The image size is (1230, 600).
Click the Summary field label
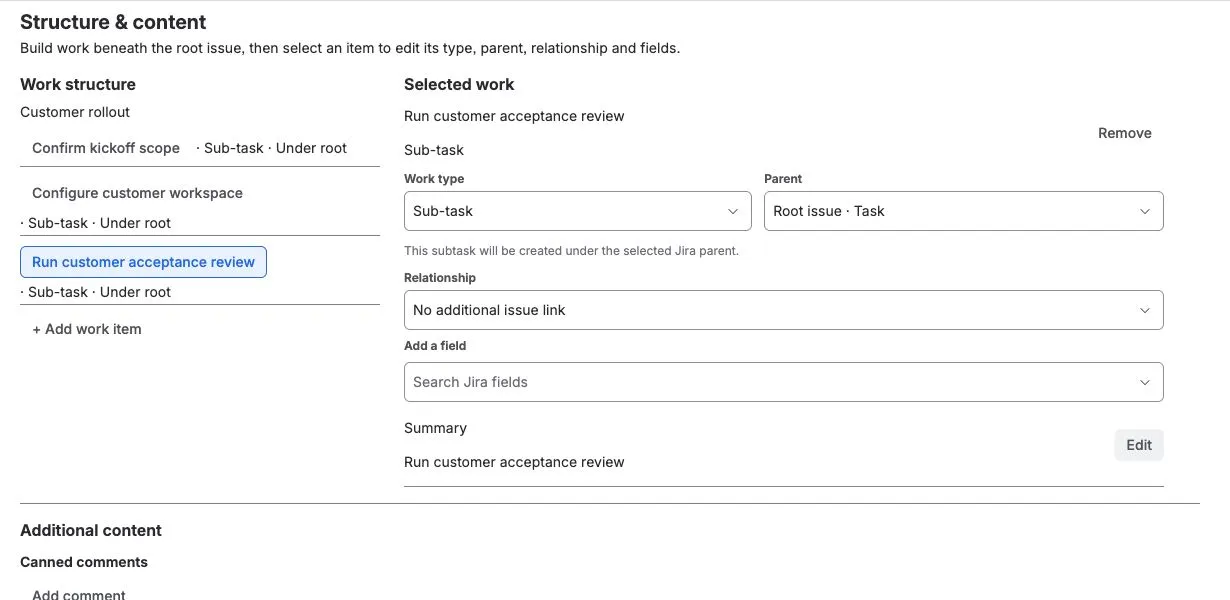435,428
